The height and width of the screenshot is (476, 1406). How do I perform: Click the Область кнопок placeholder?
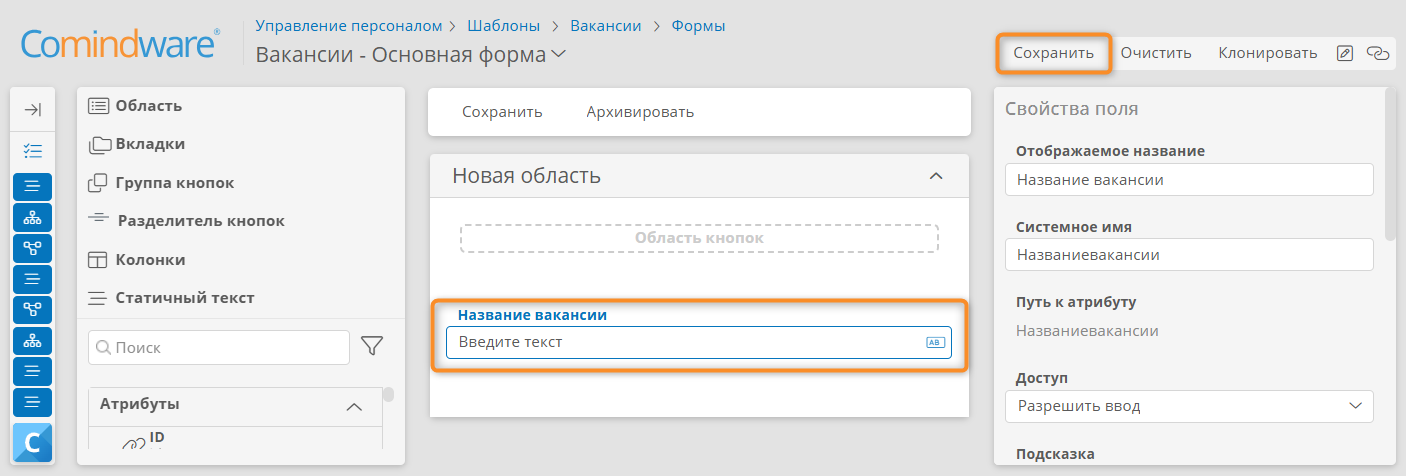[x=699, y=238]
